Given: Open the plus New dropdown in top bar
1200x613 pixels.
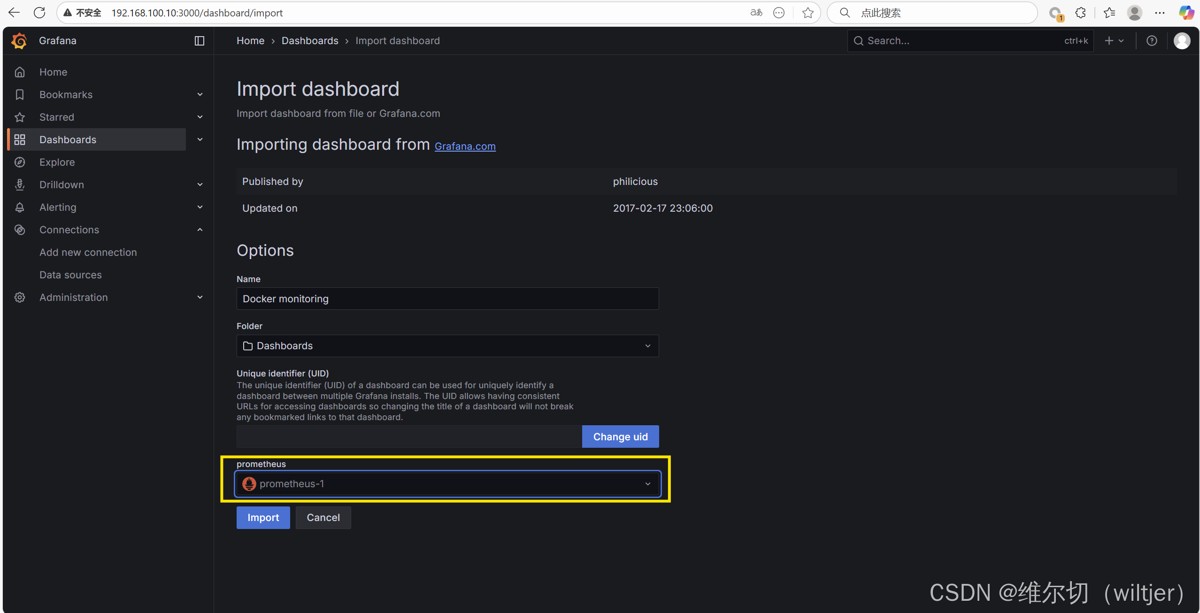Looking at the screenshot, I should pyautogui.click(x=1114, y=41).
